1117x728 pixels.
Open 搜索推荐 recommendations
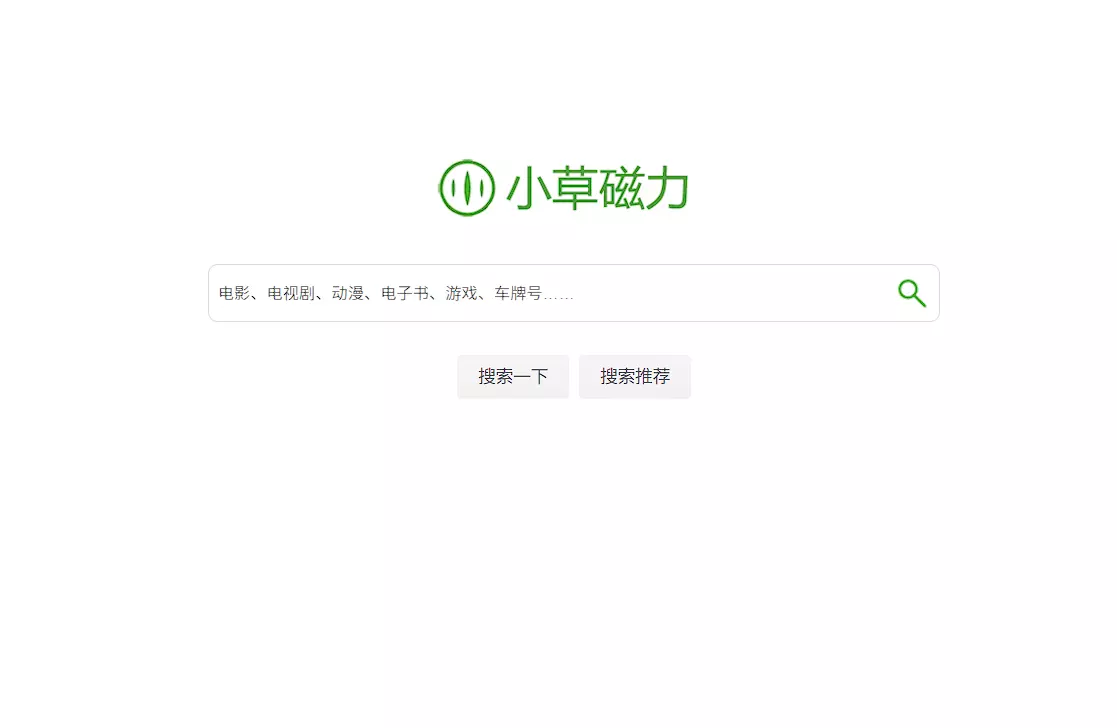635,376
